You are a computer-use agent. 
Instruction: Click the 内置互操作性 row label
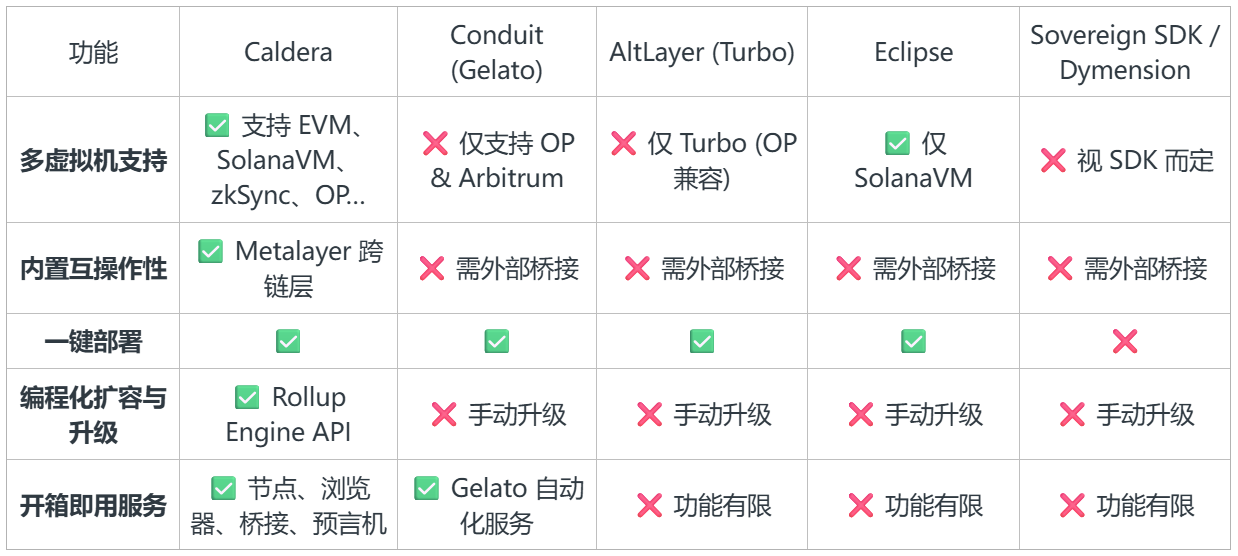[93, 269]
